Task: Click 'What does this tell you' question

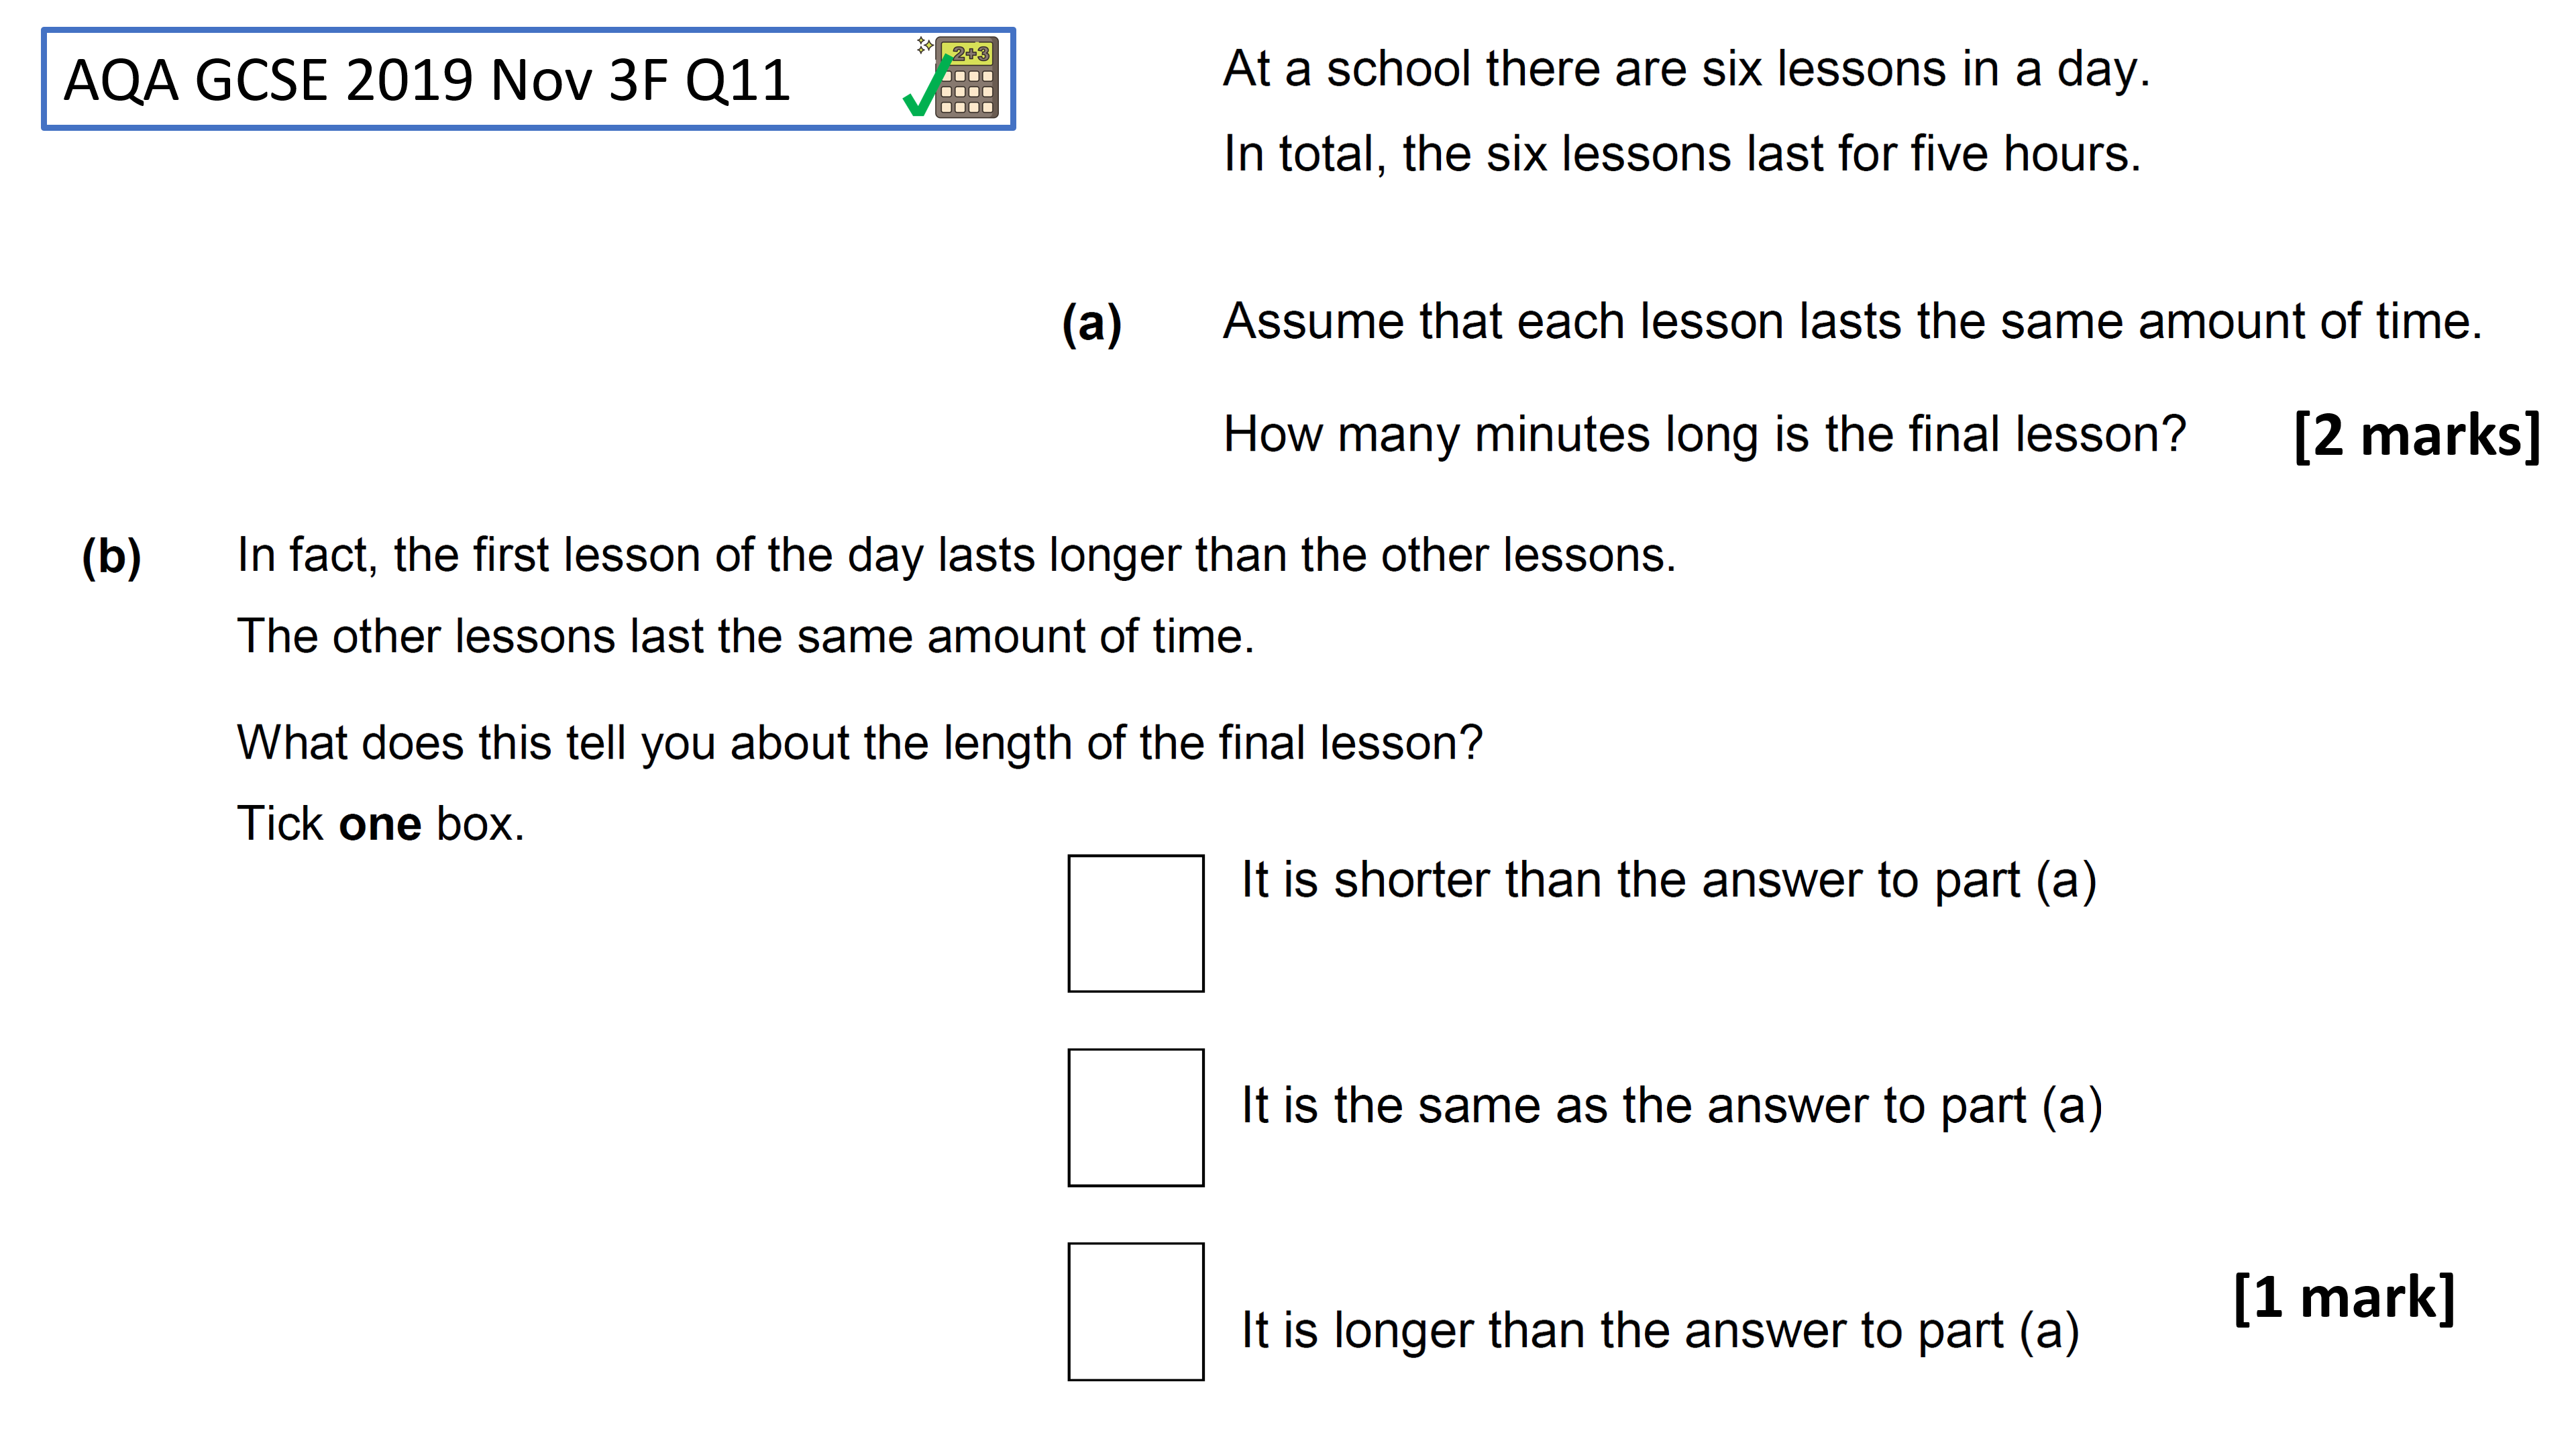Action: pyautogui.click(x=860, y=744)
